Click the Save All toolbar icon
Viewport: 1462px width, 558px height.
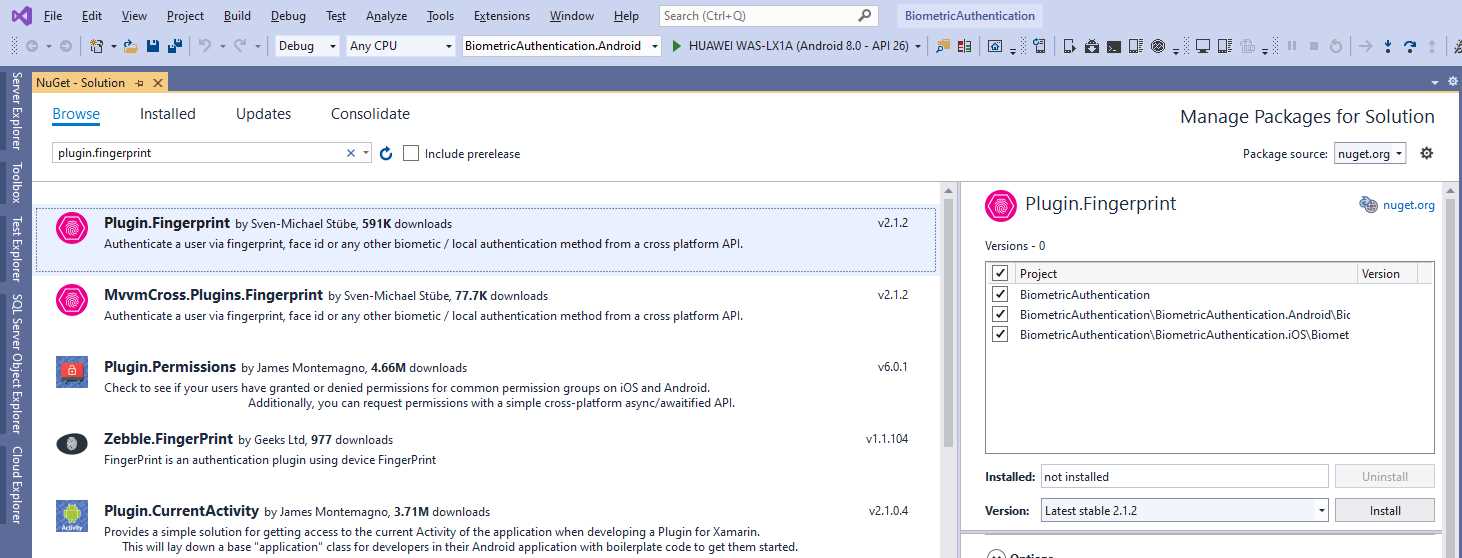click(x=174, y=46)
